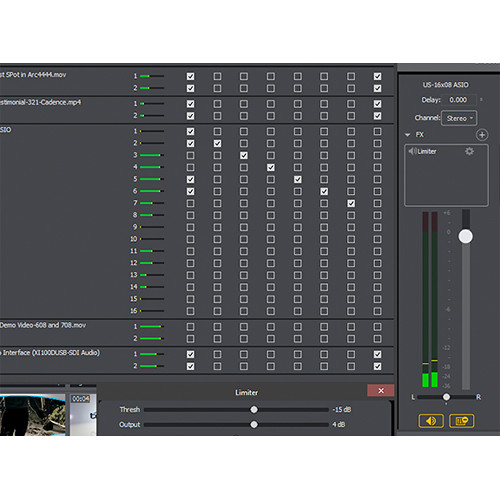Click the 'US-16x08 ASIO' device label
500x500 pixels.
click(445, 85)
